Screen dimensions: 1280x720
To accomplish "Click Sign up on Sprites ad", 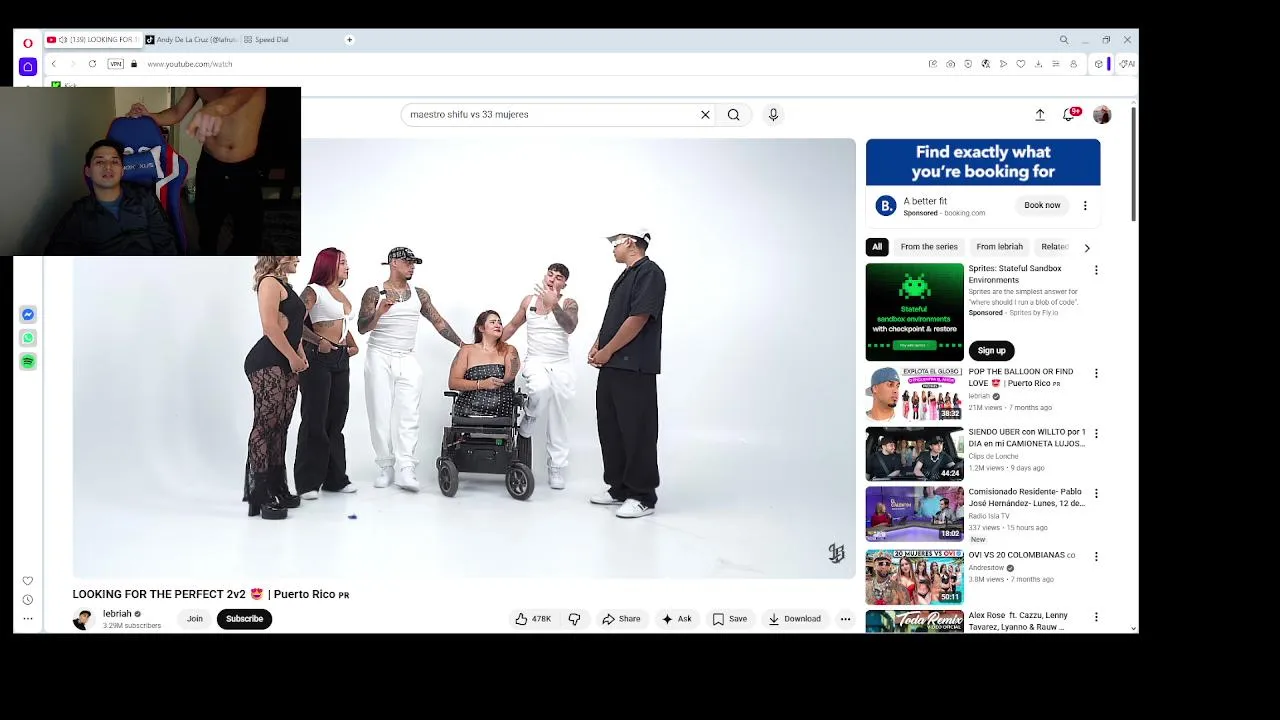I will (x=991, y=350).
